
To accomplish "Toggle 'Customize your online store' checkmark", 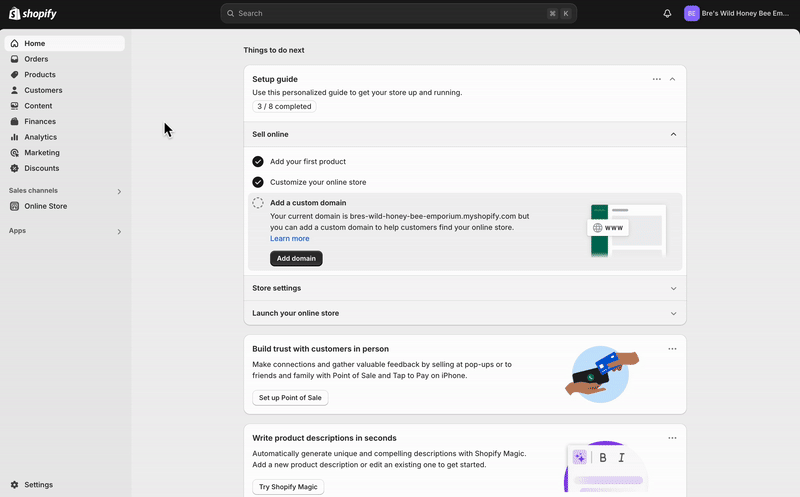I will 258,182.
